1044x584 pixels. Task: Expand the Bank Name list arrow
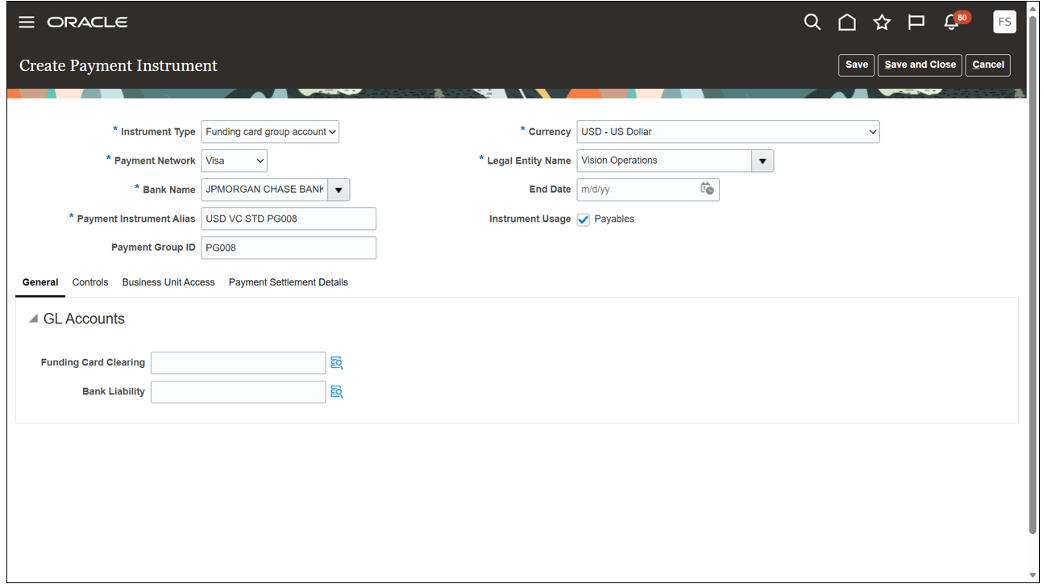tap(338, 190)
